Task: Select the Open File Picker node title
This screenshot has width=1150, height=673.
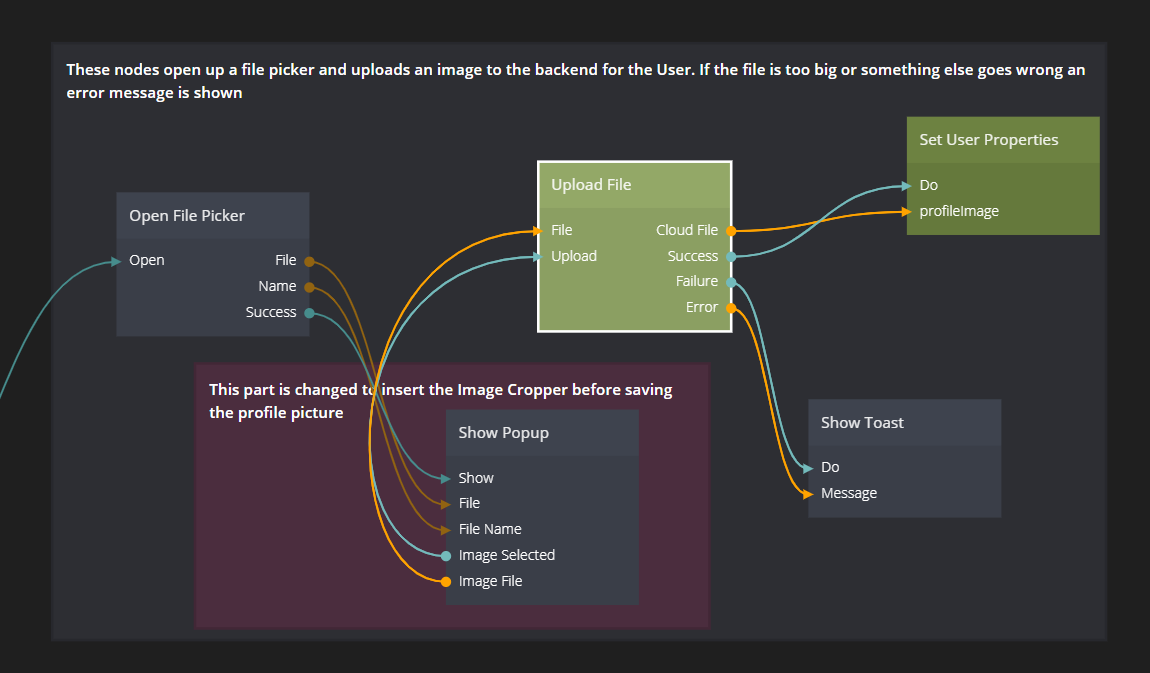Action: pos(187,216)
